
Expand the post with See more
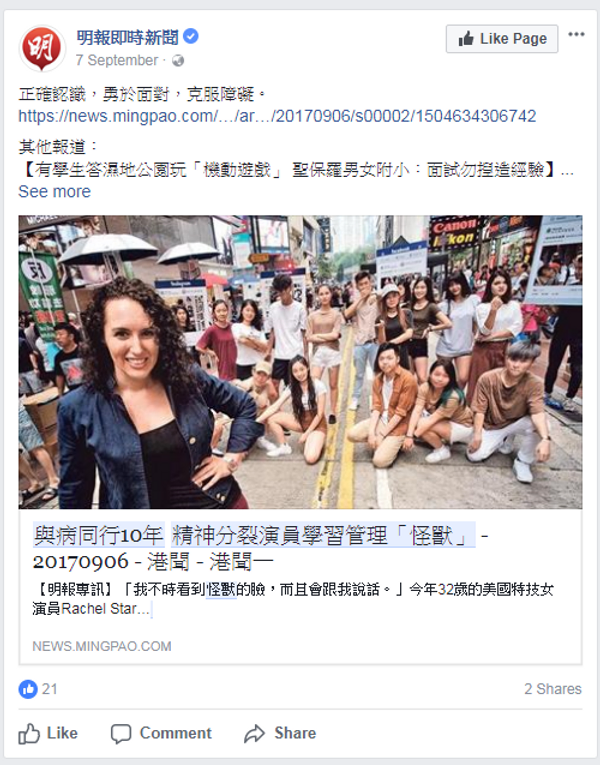[55, 191]
